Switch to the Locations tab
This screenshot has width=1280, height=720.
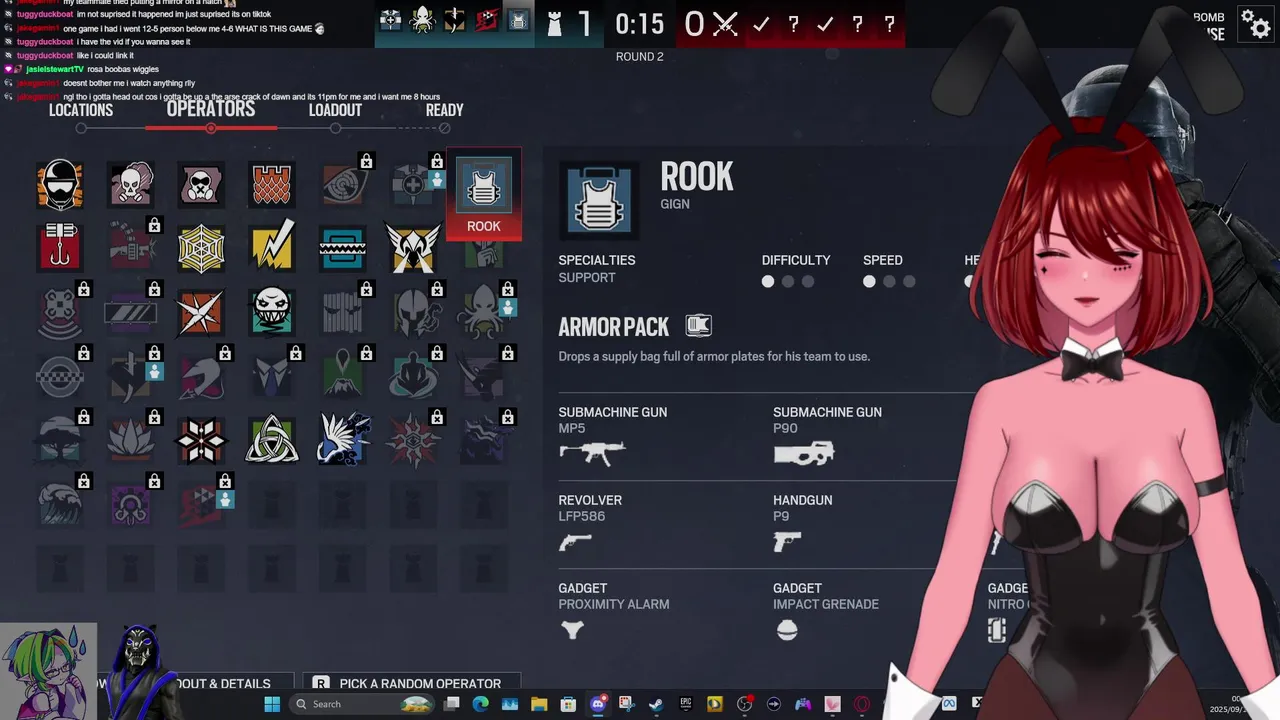click(81, 110)
